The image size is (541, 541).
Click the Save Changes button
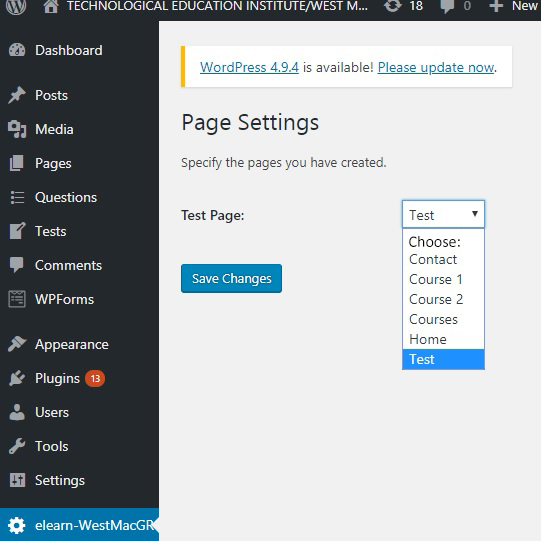(231, 278)
